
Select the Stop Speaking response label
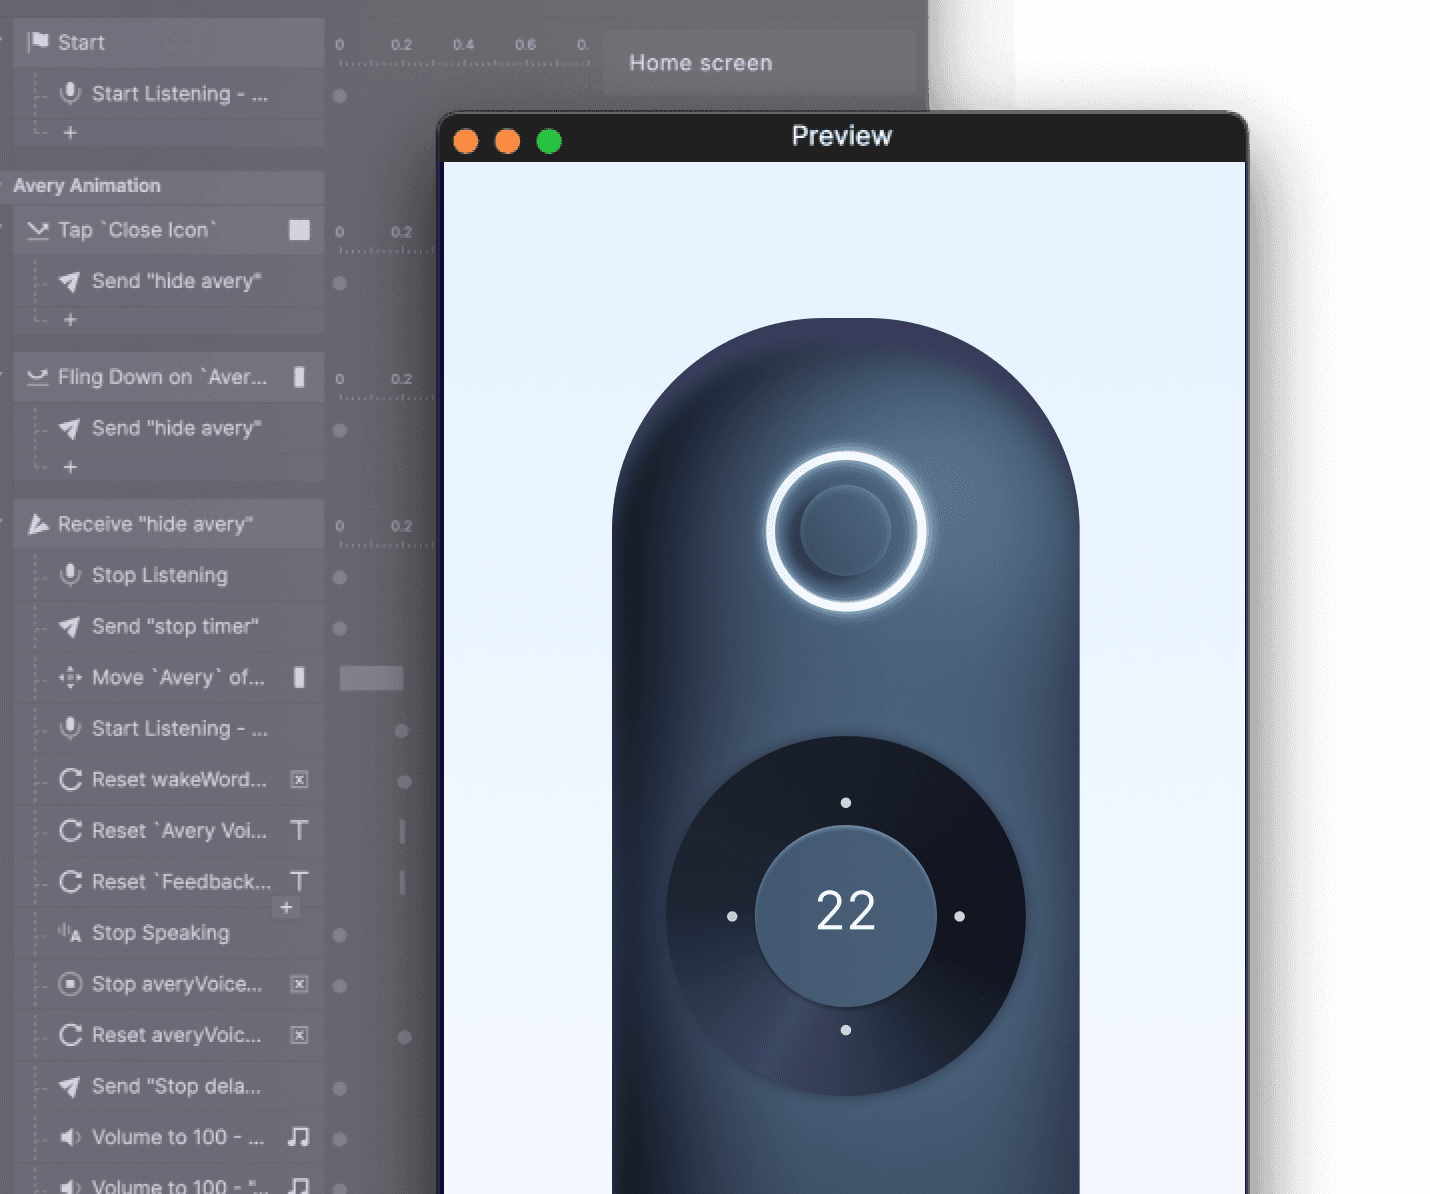click(x=161, y=933)
